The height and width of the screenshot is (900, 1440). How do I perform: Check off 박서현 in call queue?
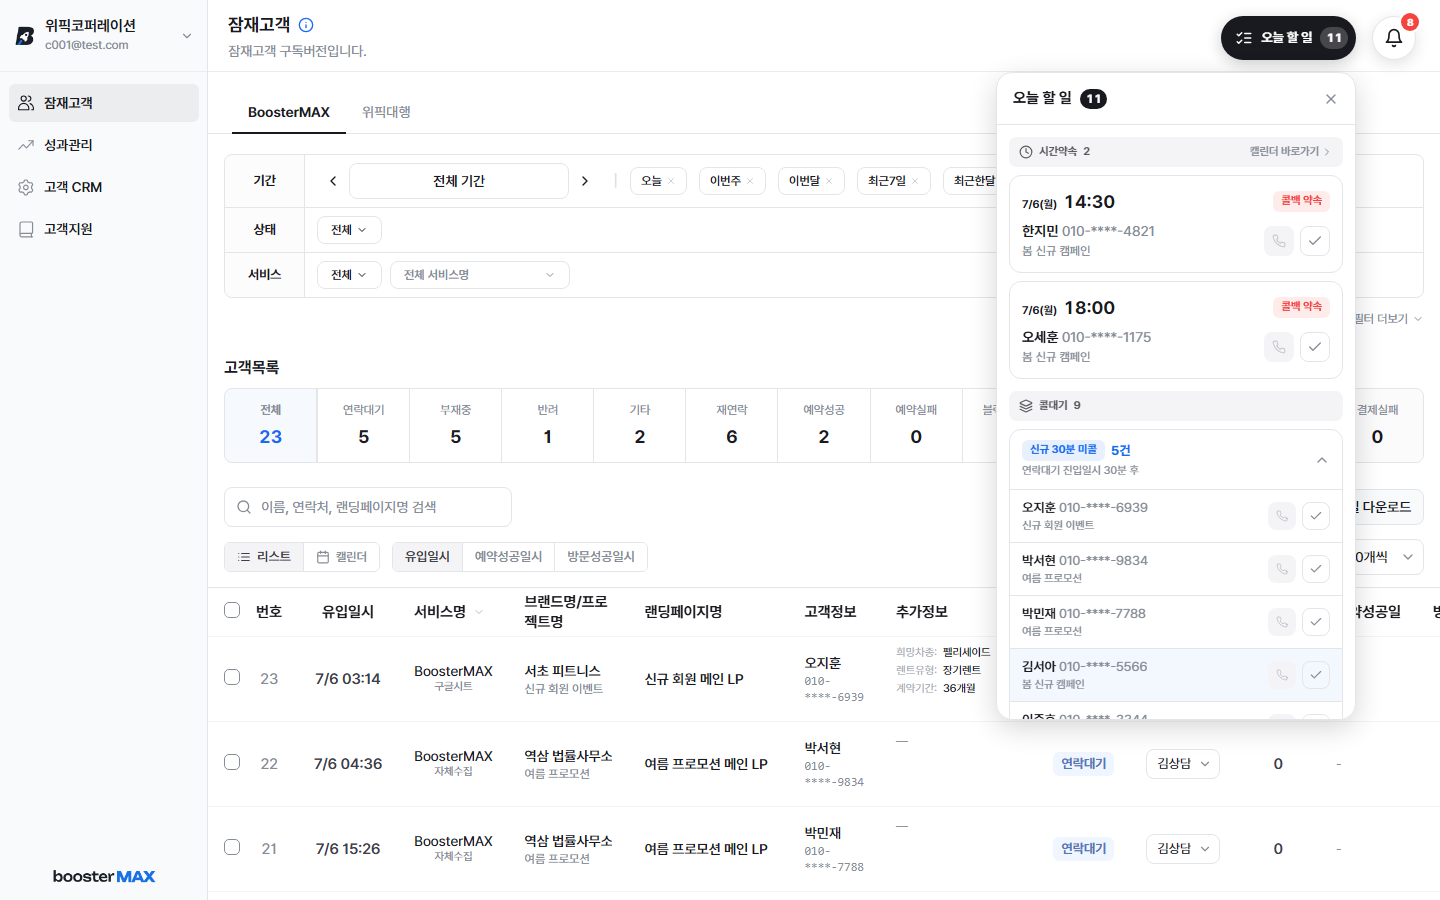coord(1316,569)
